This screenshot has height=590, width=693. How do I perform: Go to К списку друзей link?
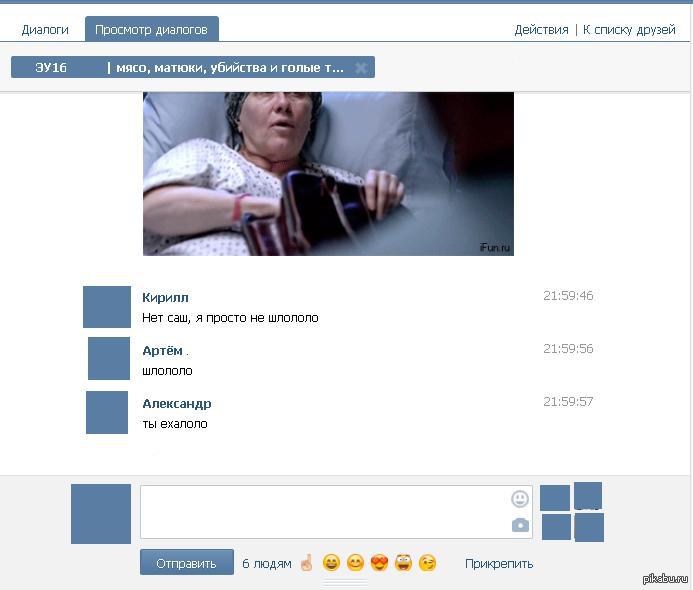(x=629, y=30)
